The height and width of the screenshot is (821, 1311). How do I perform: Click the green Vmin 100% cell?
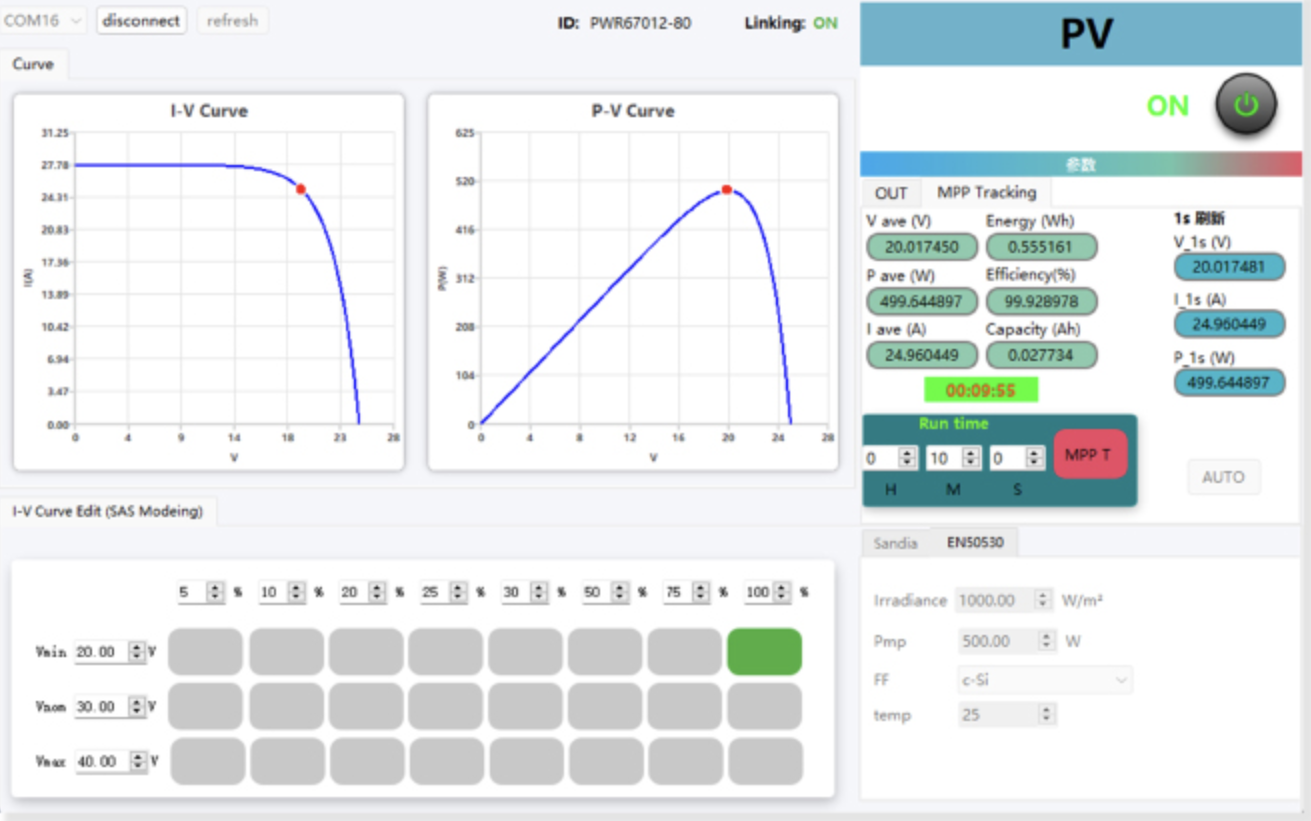point(764,652)
